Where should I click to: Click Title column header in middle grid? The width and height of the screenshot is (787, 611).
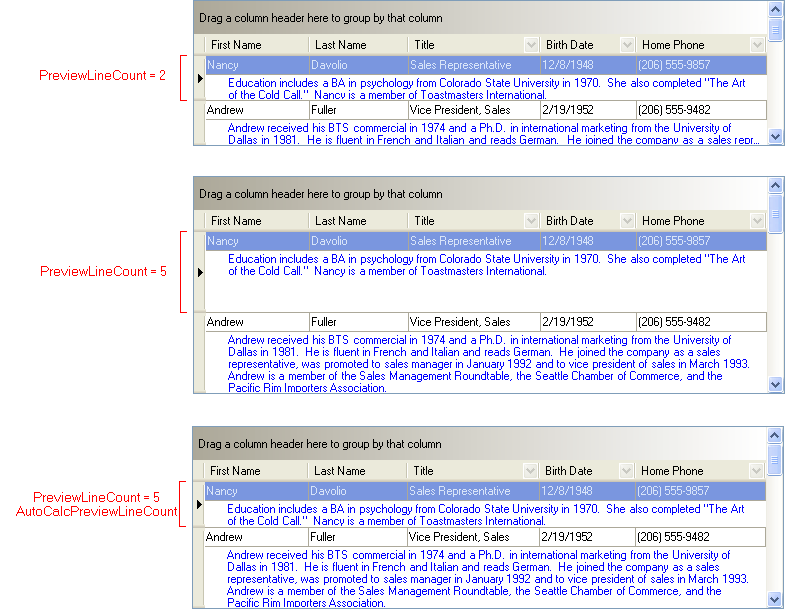click(x=473, y=221)
